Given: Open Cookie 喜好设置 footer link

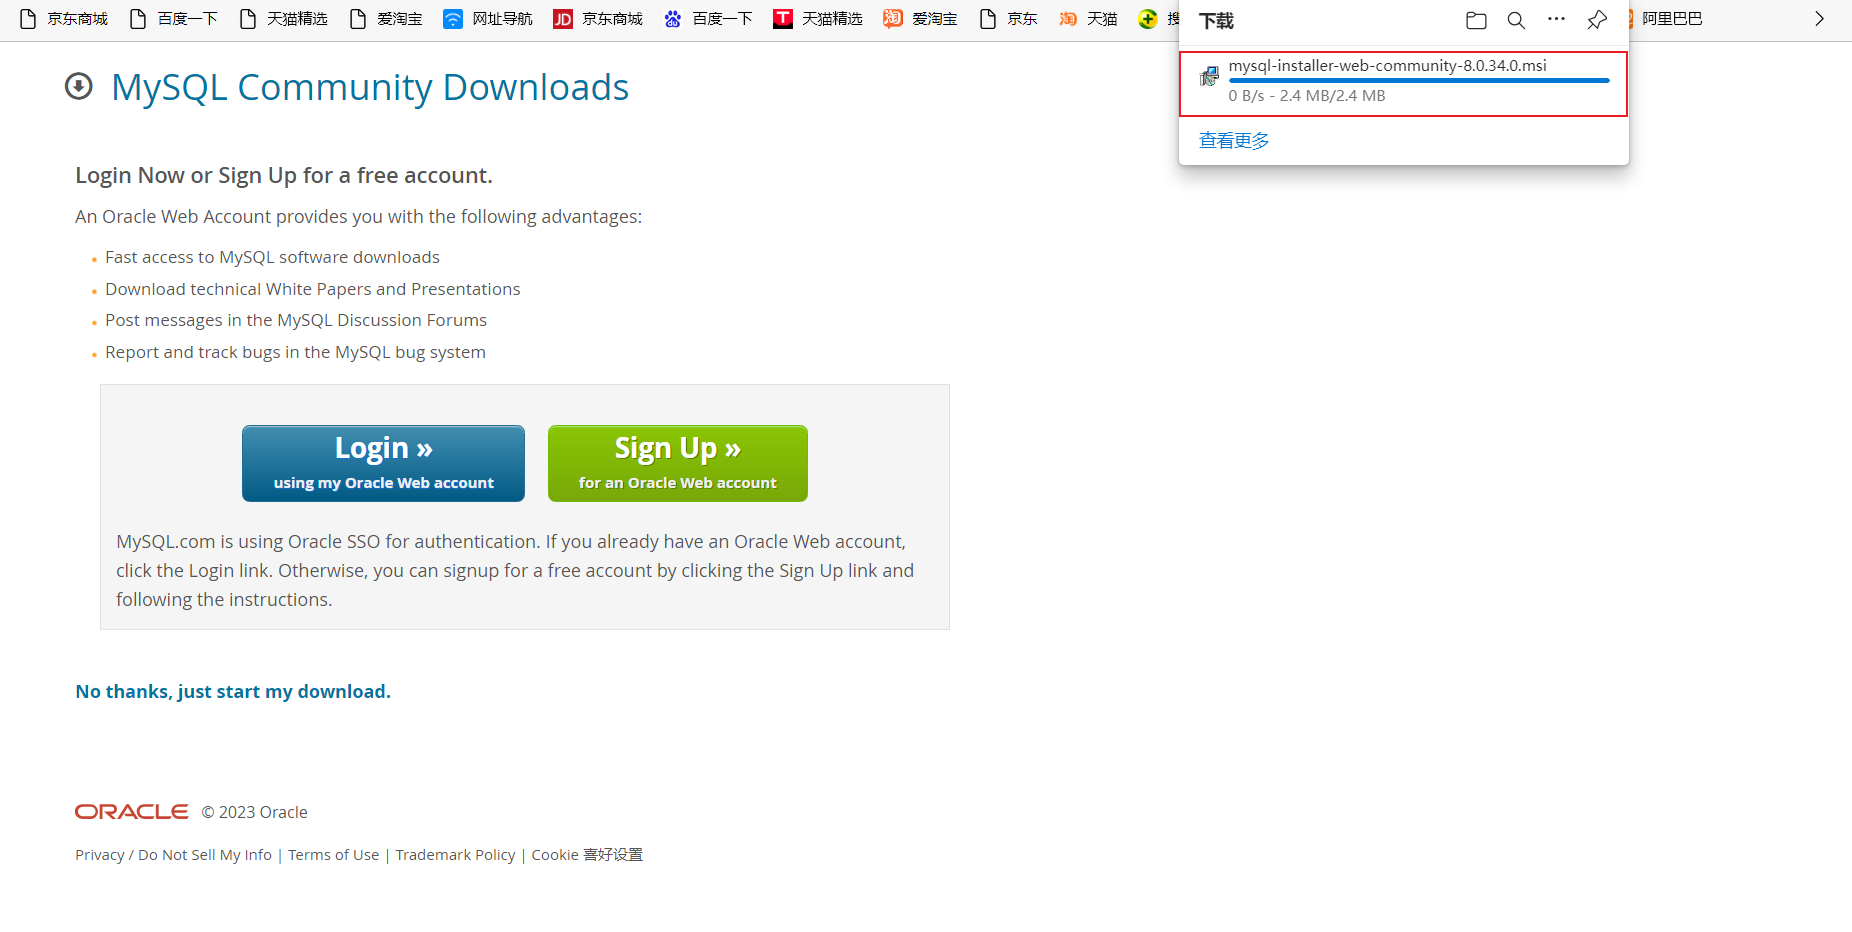Looking at the screenshot, I should (x=587, y=855).
